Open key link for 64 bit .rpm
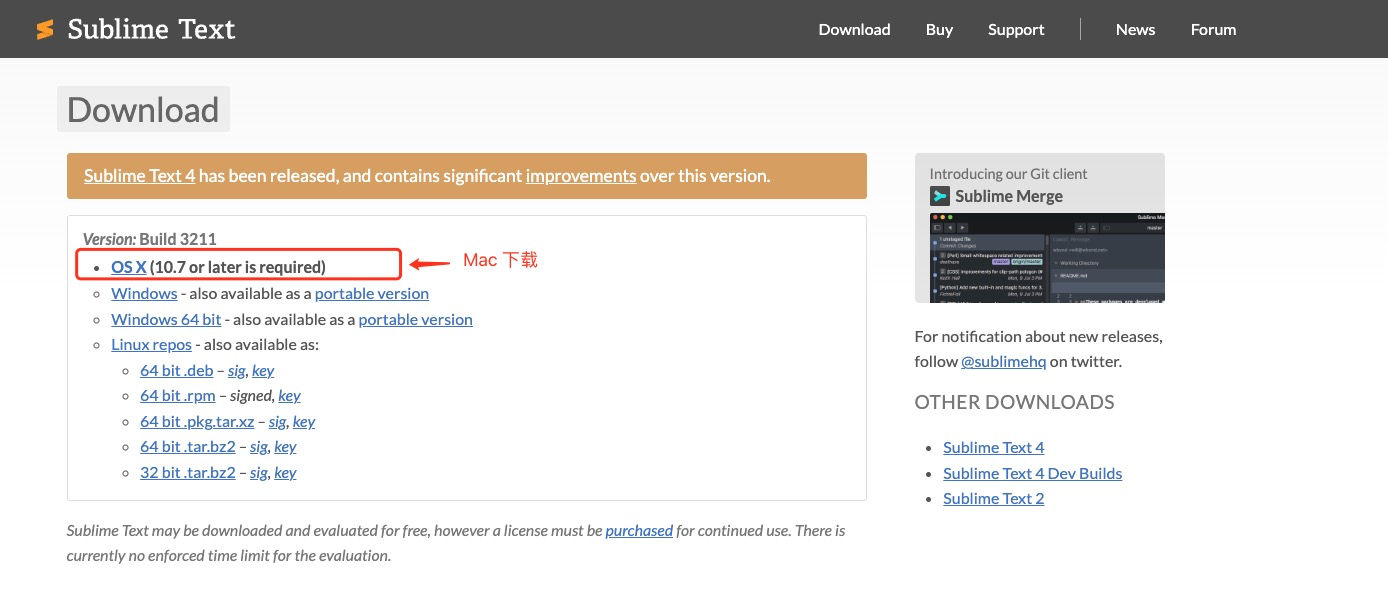This screenshot has width=1388, height=594. [289, 396]
